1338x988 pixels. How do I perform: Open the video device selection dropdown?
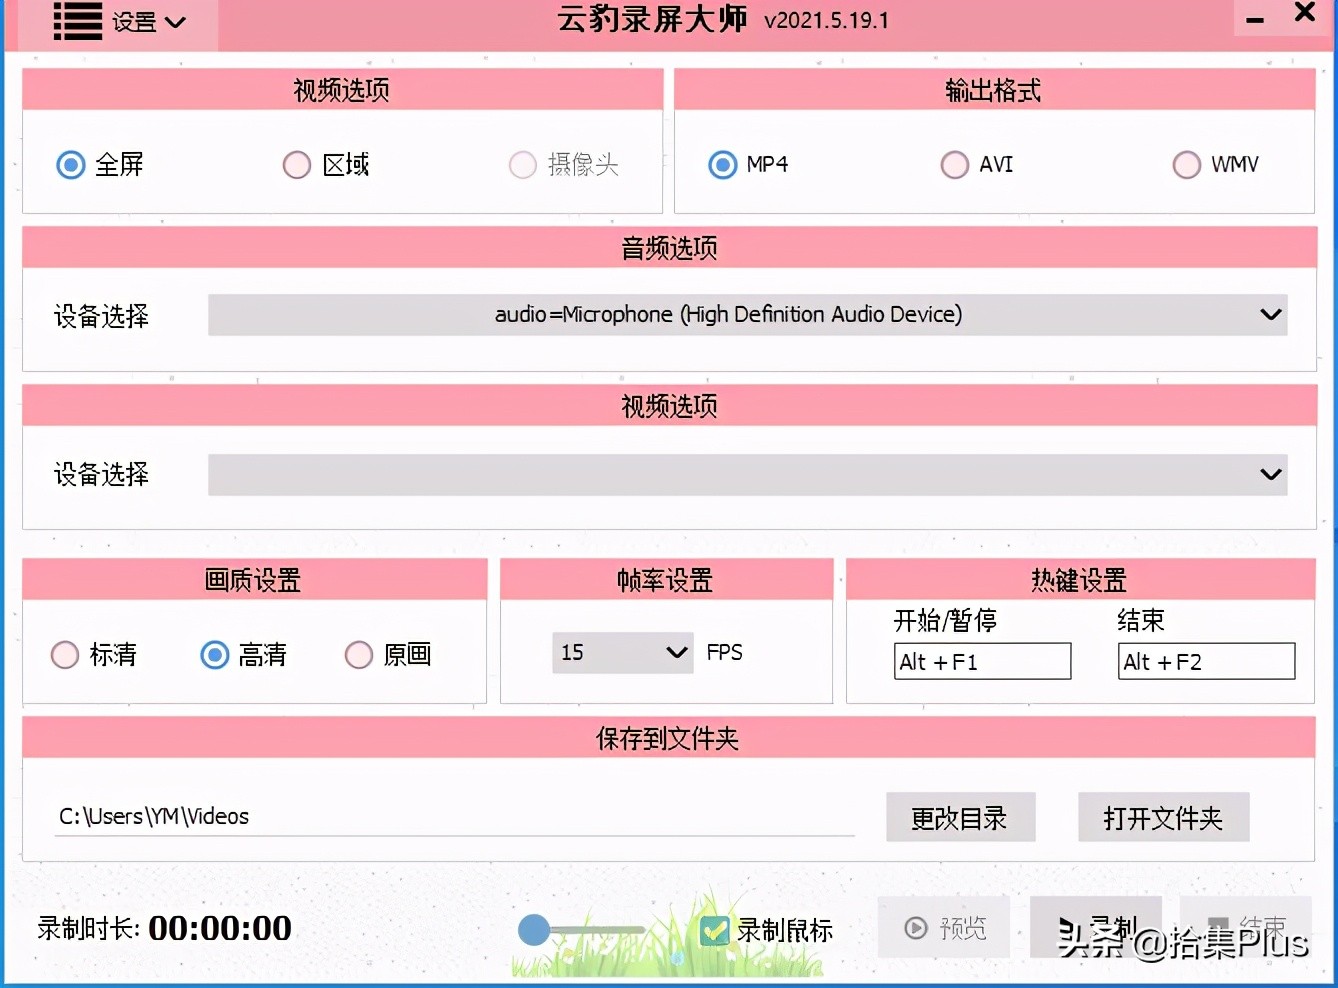[x=747, y=474]
